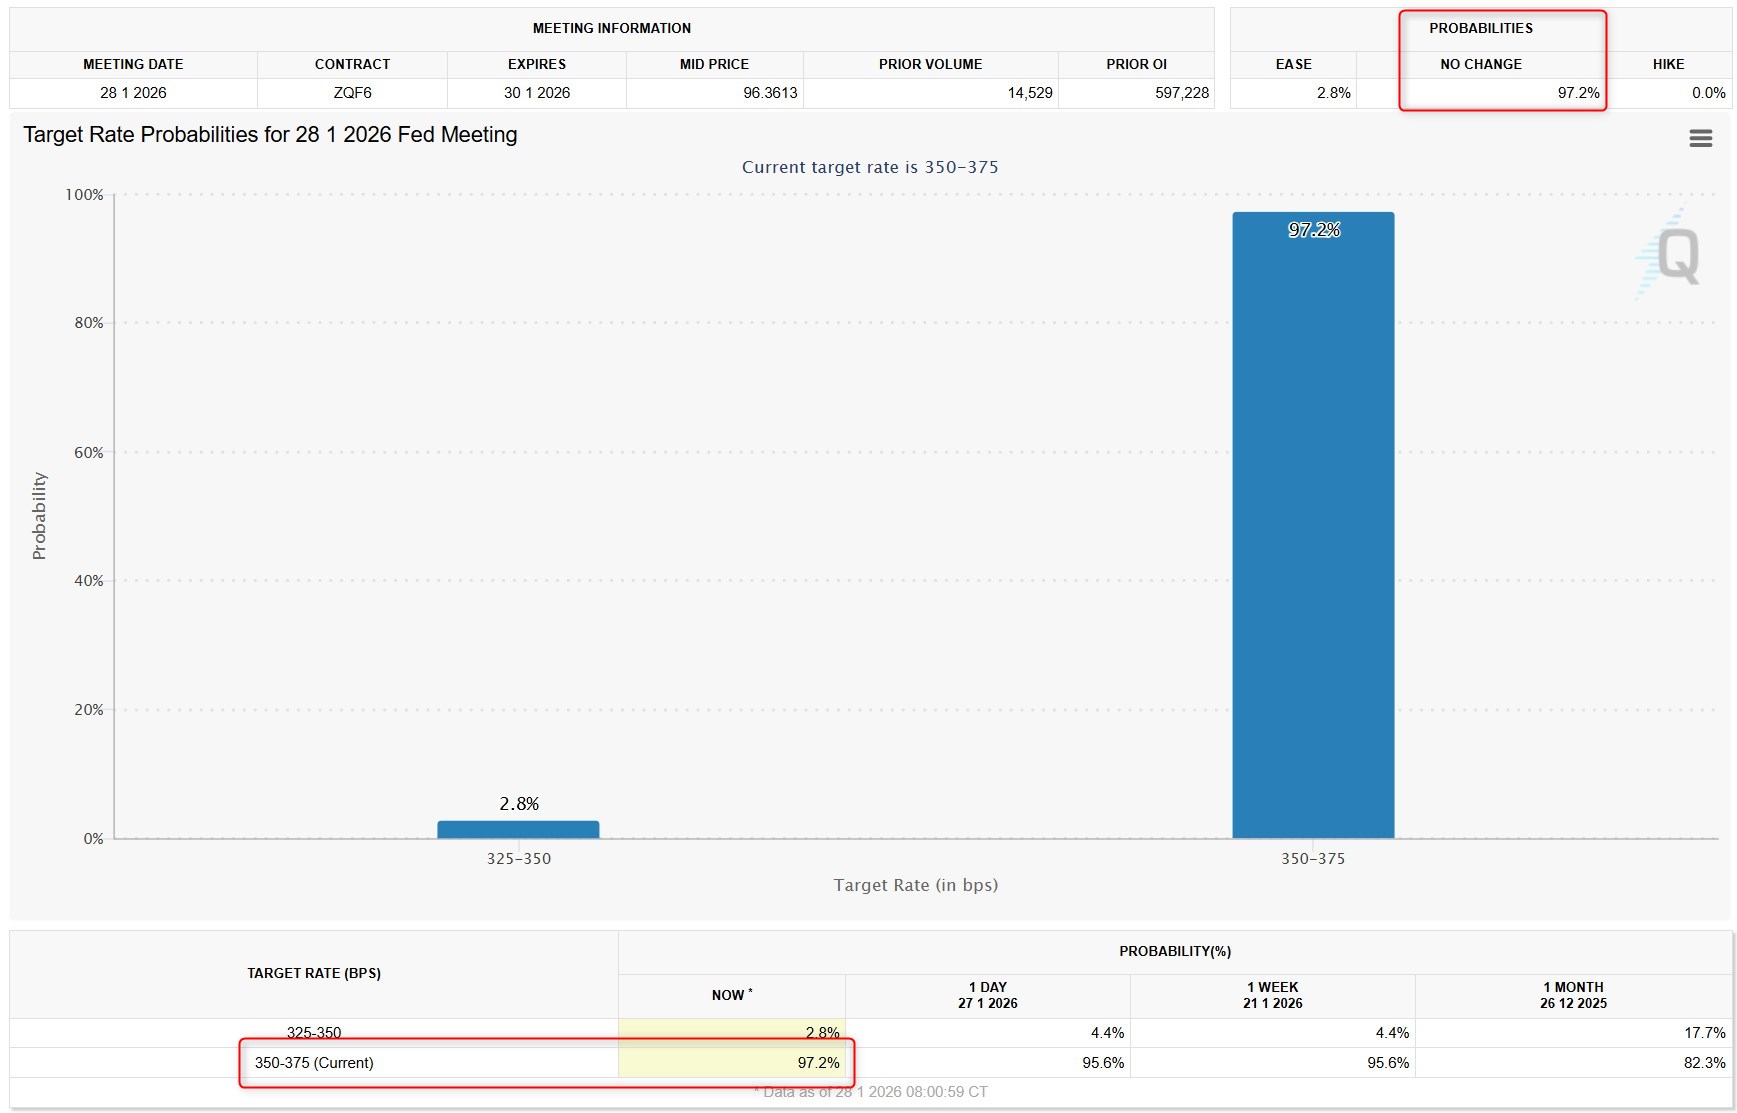The image size is (1737, 1113).
Task: Click the PRIOR OI value 597,228
Action: pos(1181,93)
